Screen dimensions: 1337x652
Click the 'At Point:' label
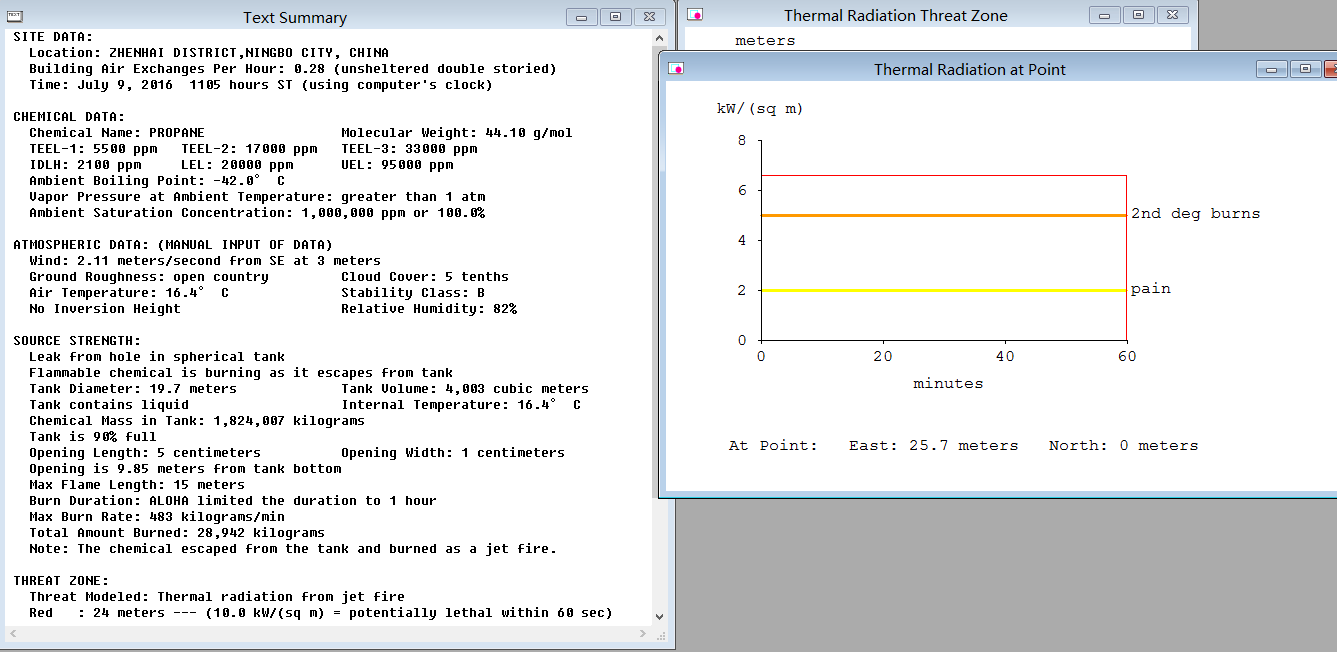click(x=773, y=446)
